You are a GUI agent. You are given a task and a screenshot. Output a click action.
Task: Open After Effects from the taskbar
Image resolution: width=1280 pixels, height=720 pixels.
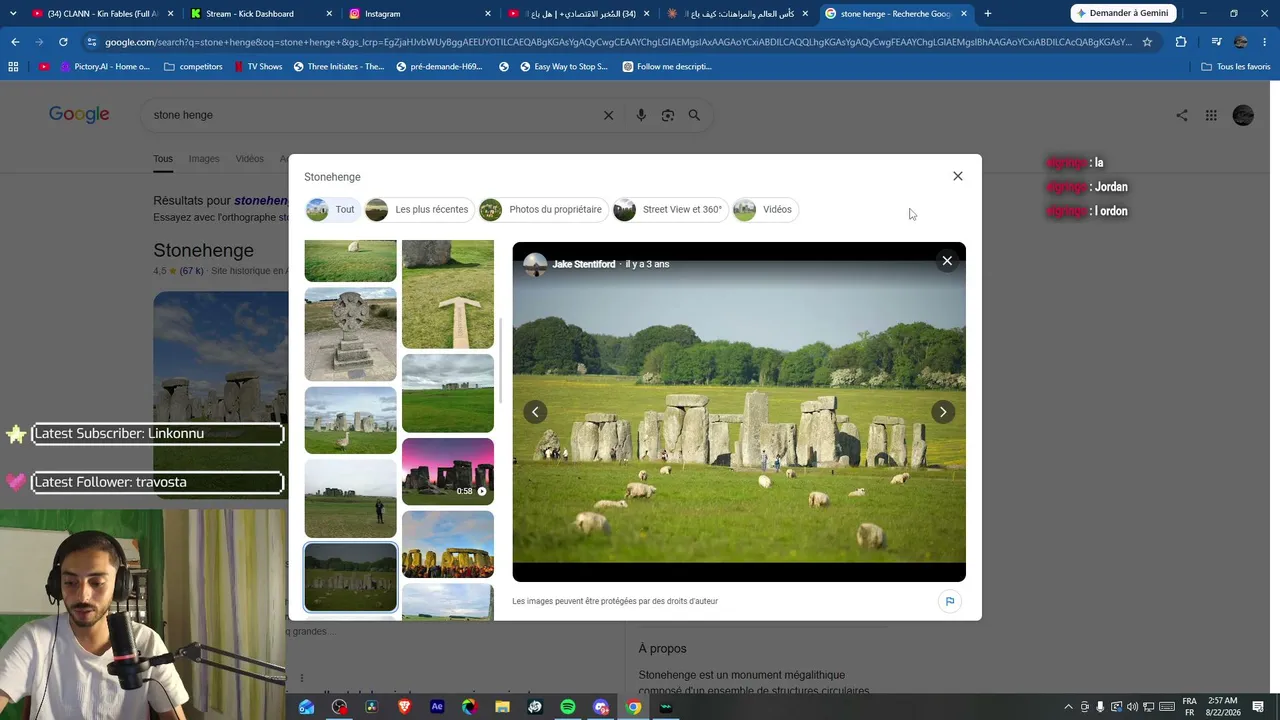click(437, 707)
